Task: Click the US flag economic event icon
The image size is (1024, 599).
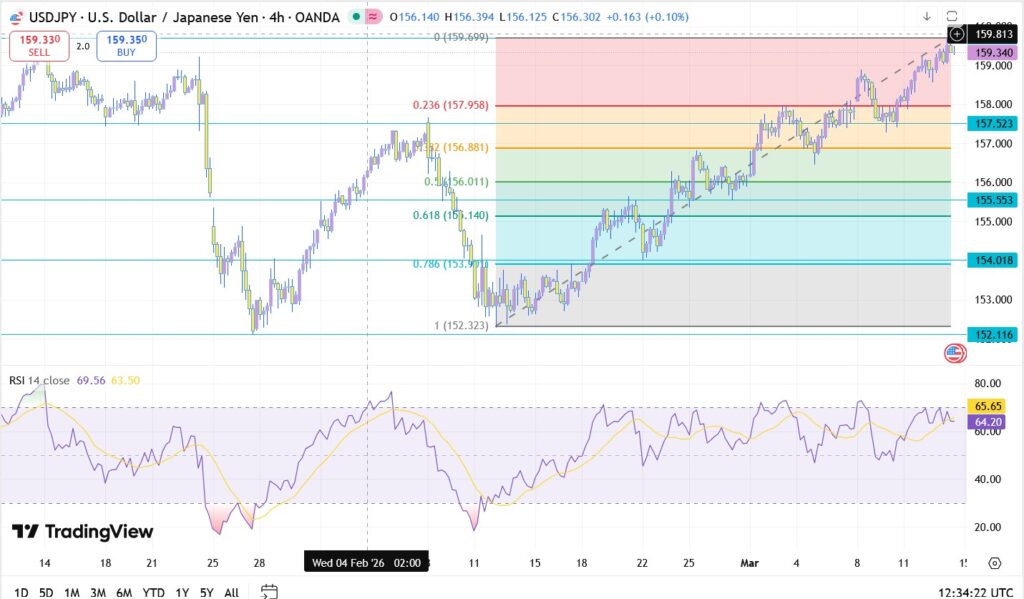Action: coord(954,352)
